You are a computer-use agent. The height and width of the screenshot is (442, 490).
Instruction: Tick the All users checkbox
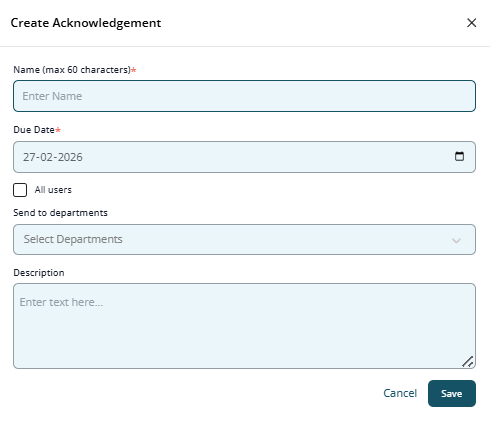20,190
